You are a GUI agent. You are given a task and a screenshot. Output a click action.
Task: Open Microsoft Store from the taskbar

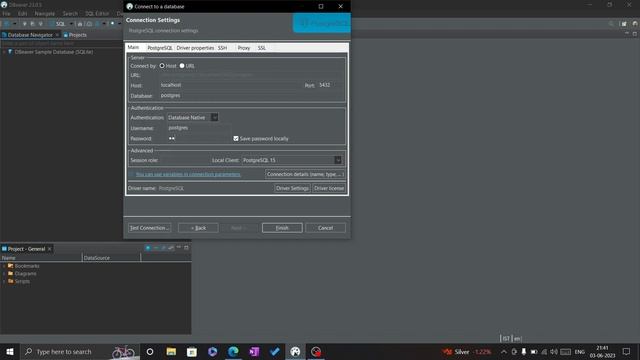pos(192,351)
